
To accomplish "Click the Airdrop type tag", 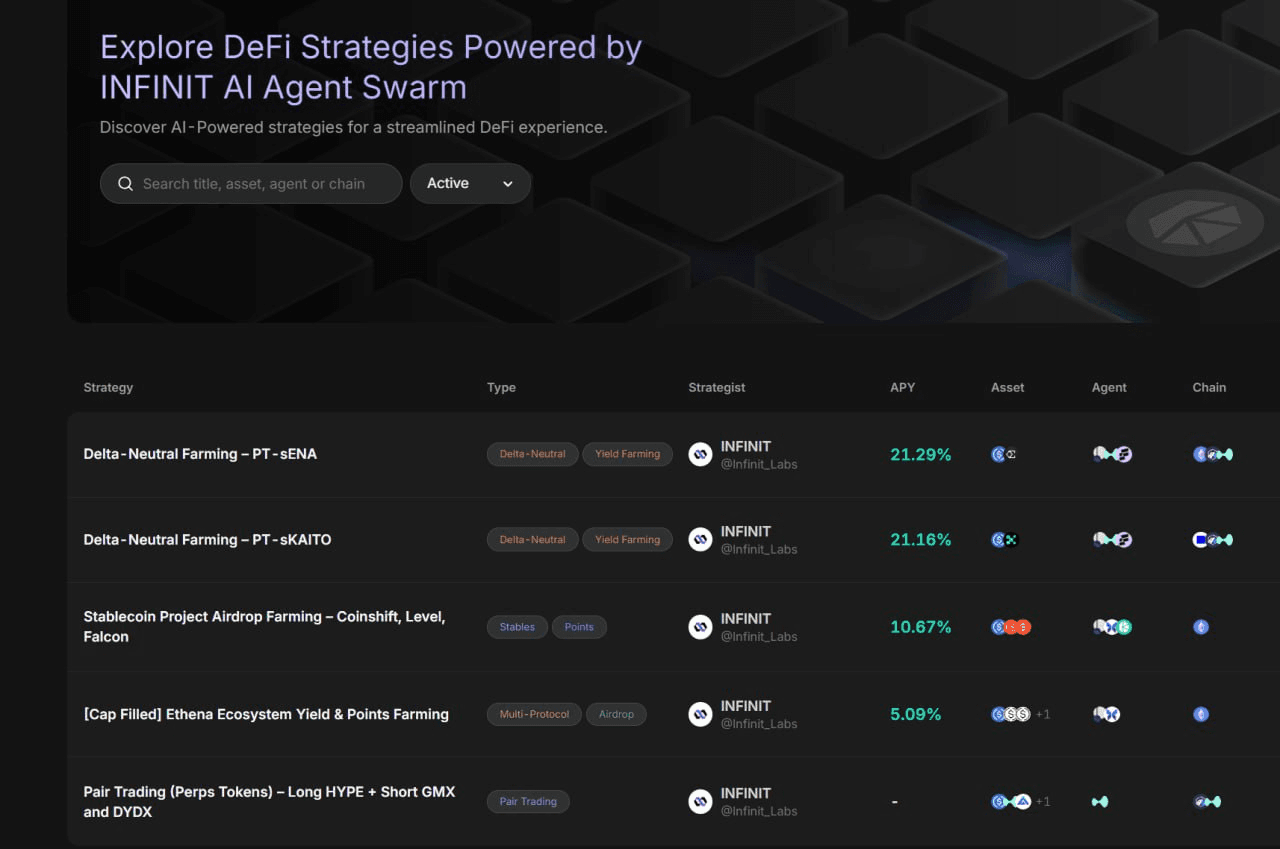I will click(x=616, y=714).
